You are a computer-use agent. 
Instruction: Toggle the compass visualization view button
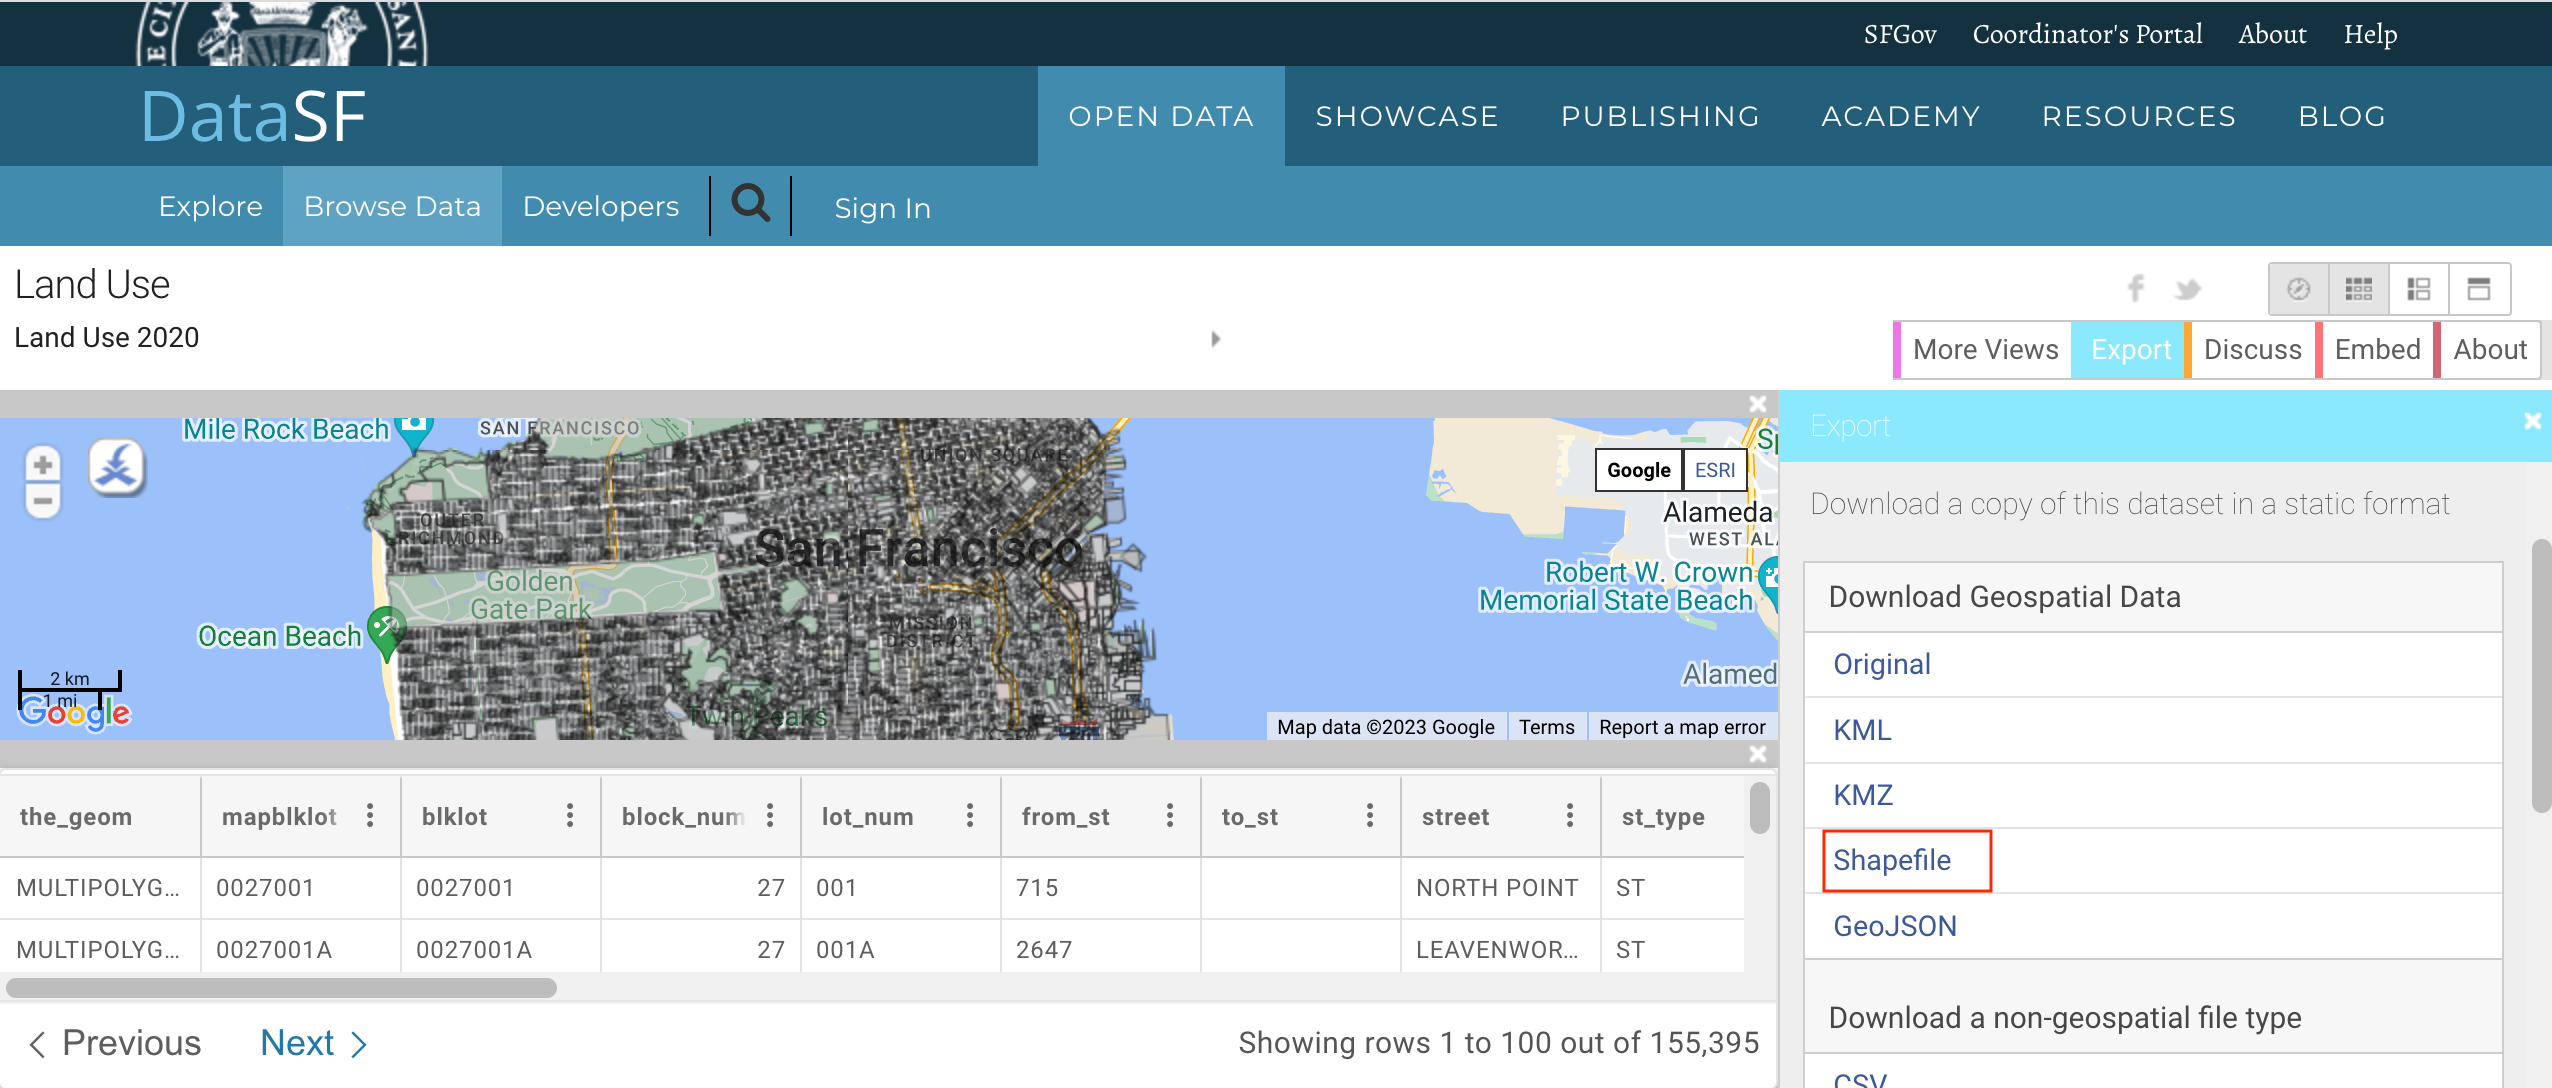tap(2298, 289)
